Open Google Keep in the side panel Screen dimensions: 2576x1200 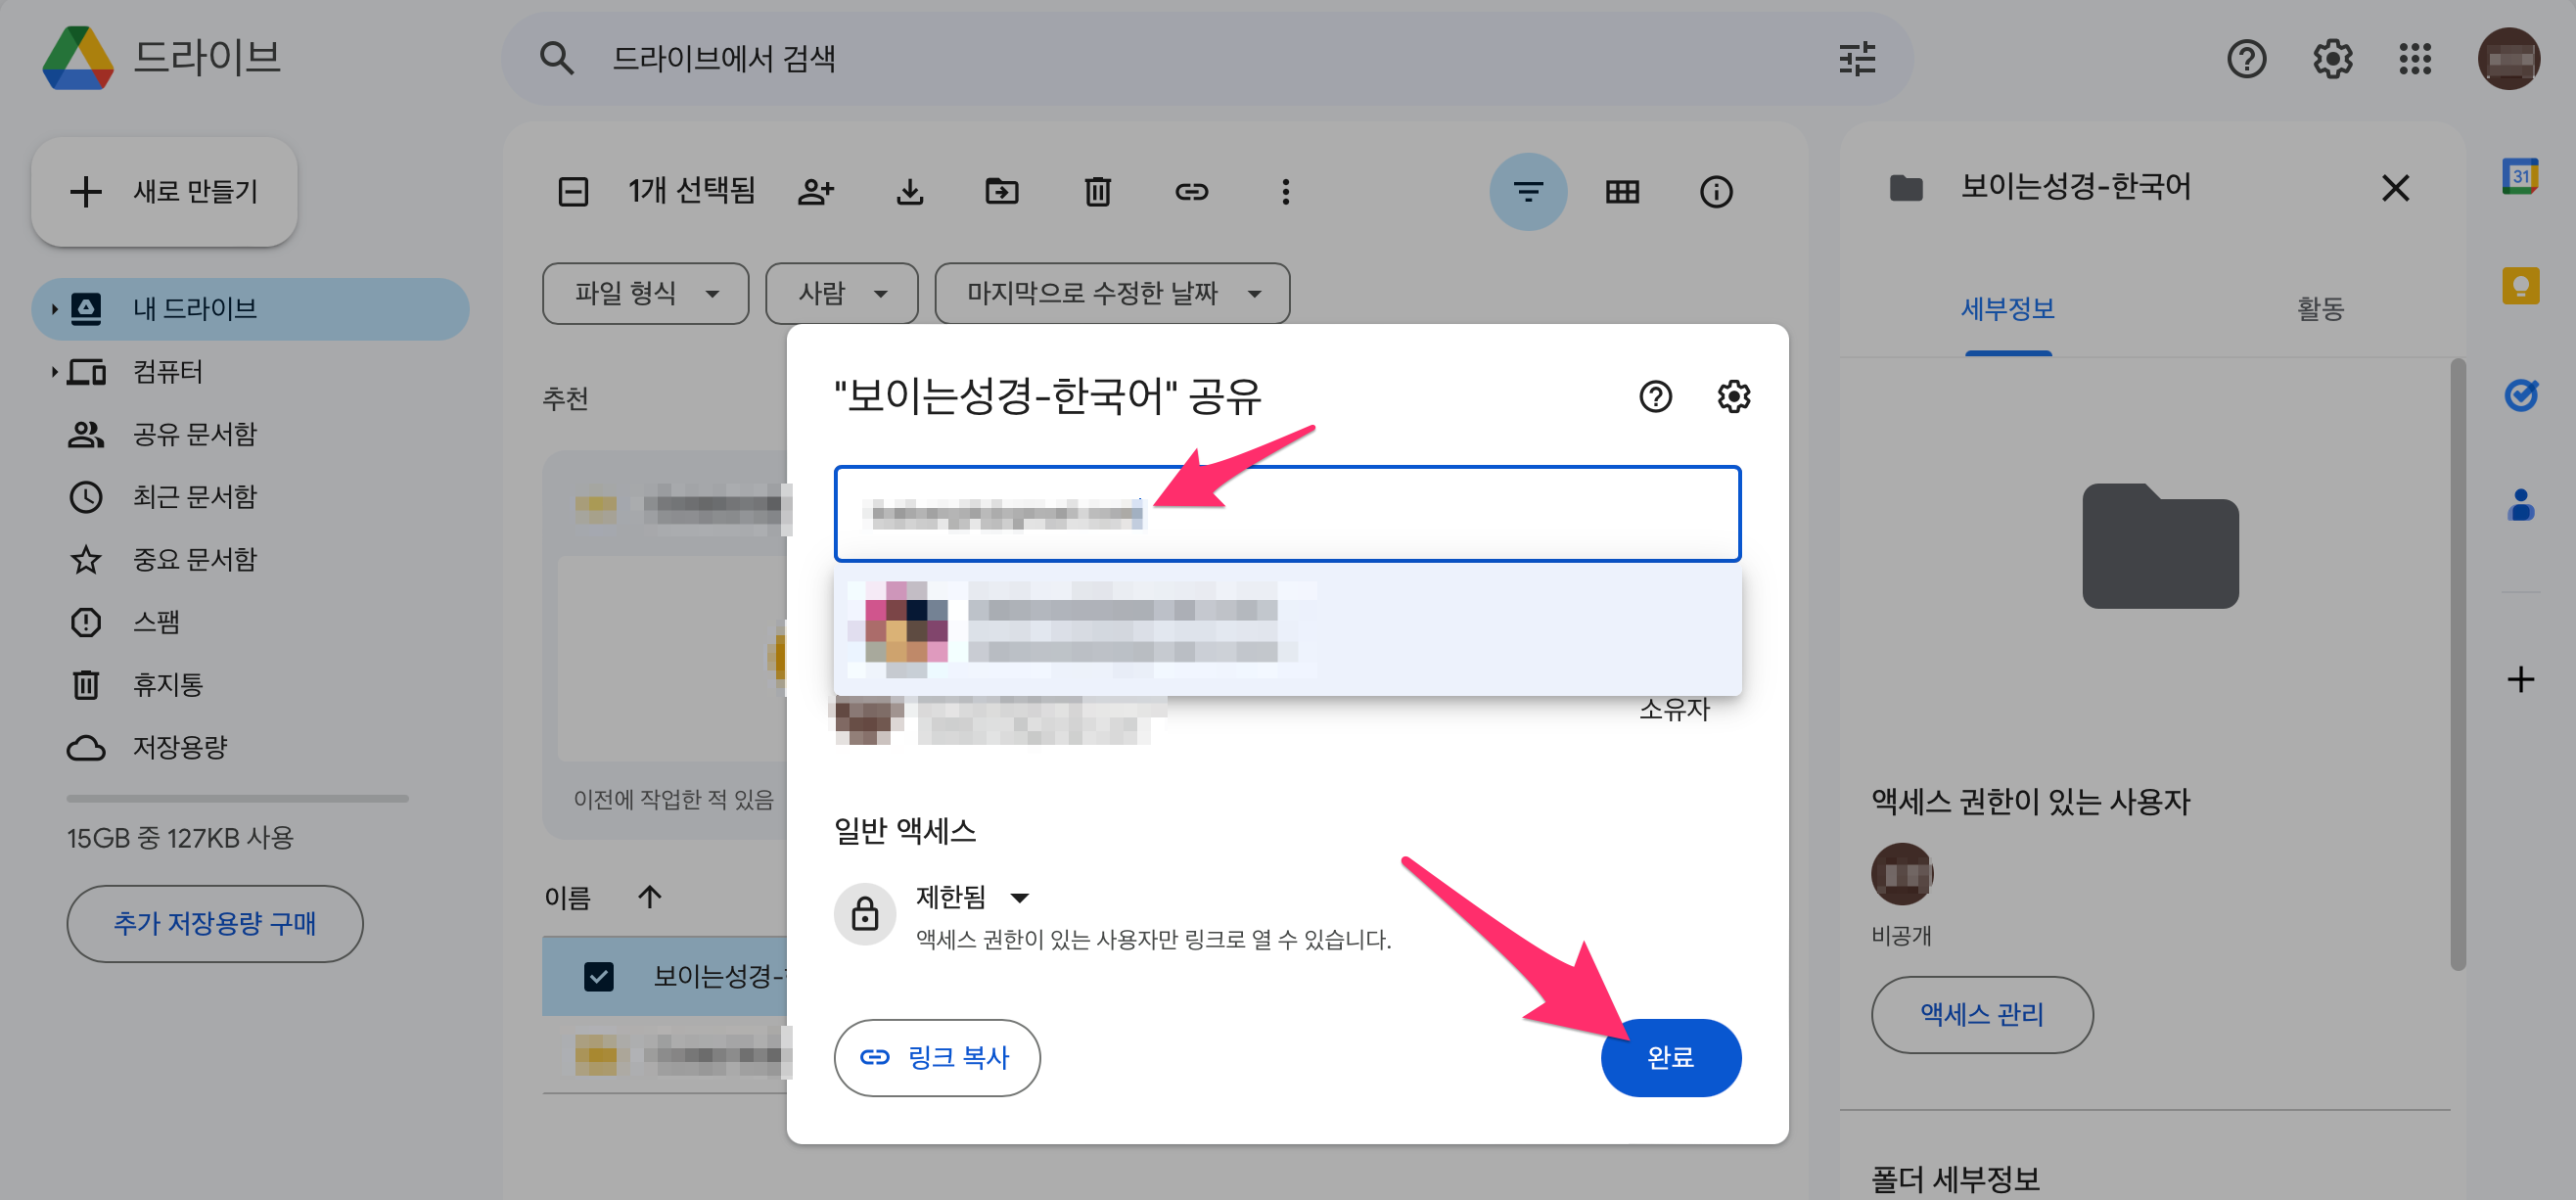2520,287
